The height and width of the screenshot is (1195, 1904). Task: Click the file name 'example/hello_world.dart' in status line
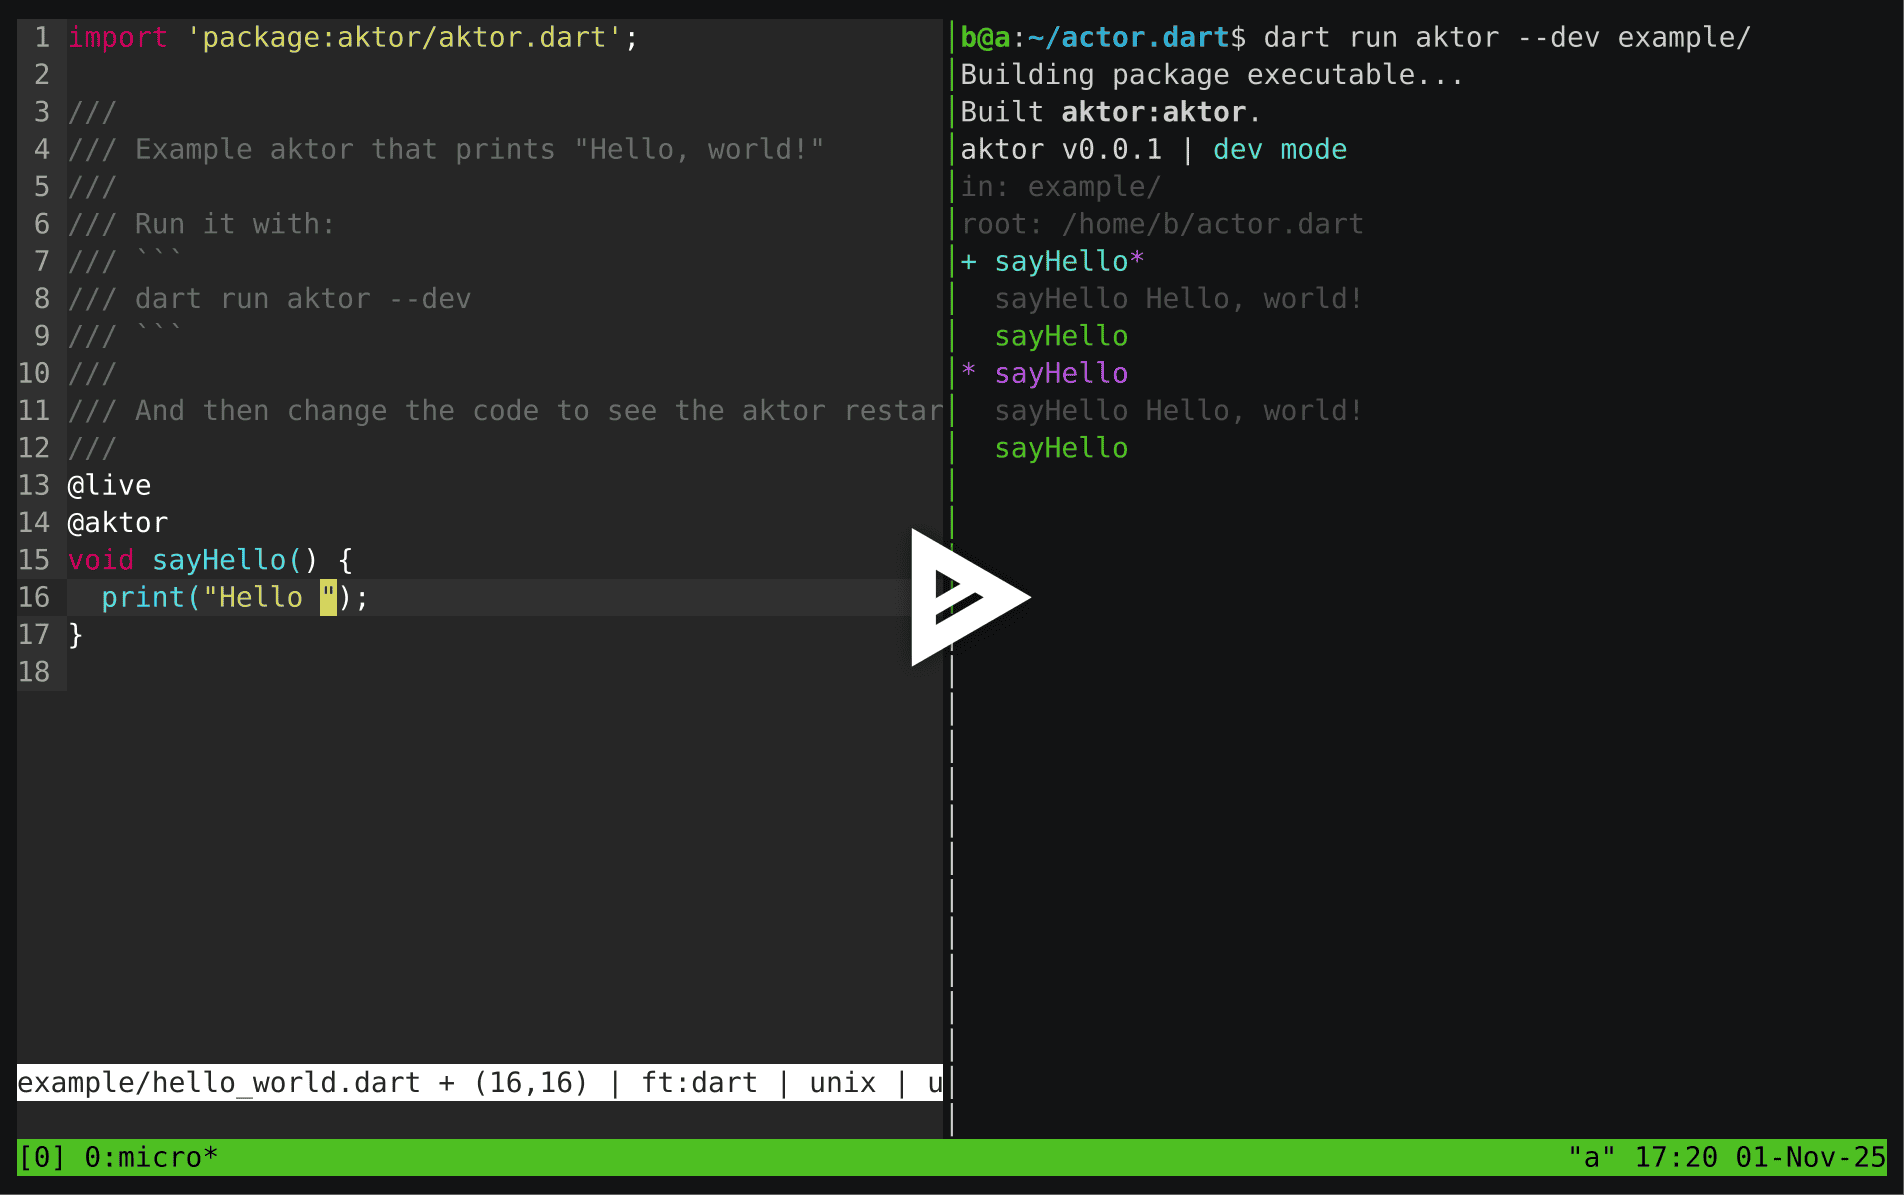point(219,1083)
